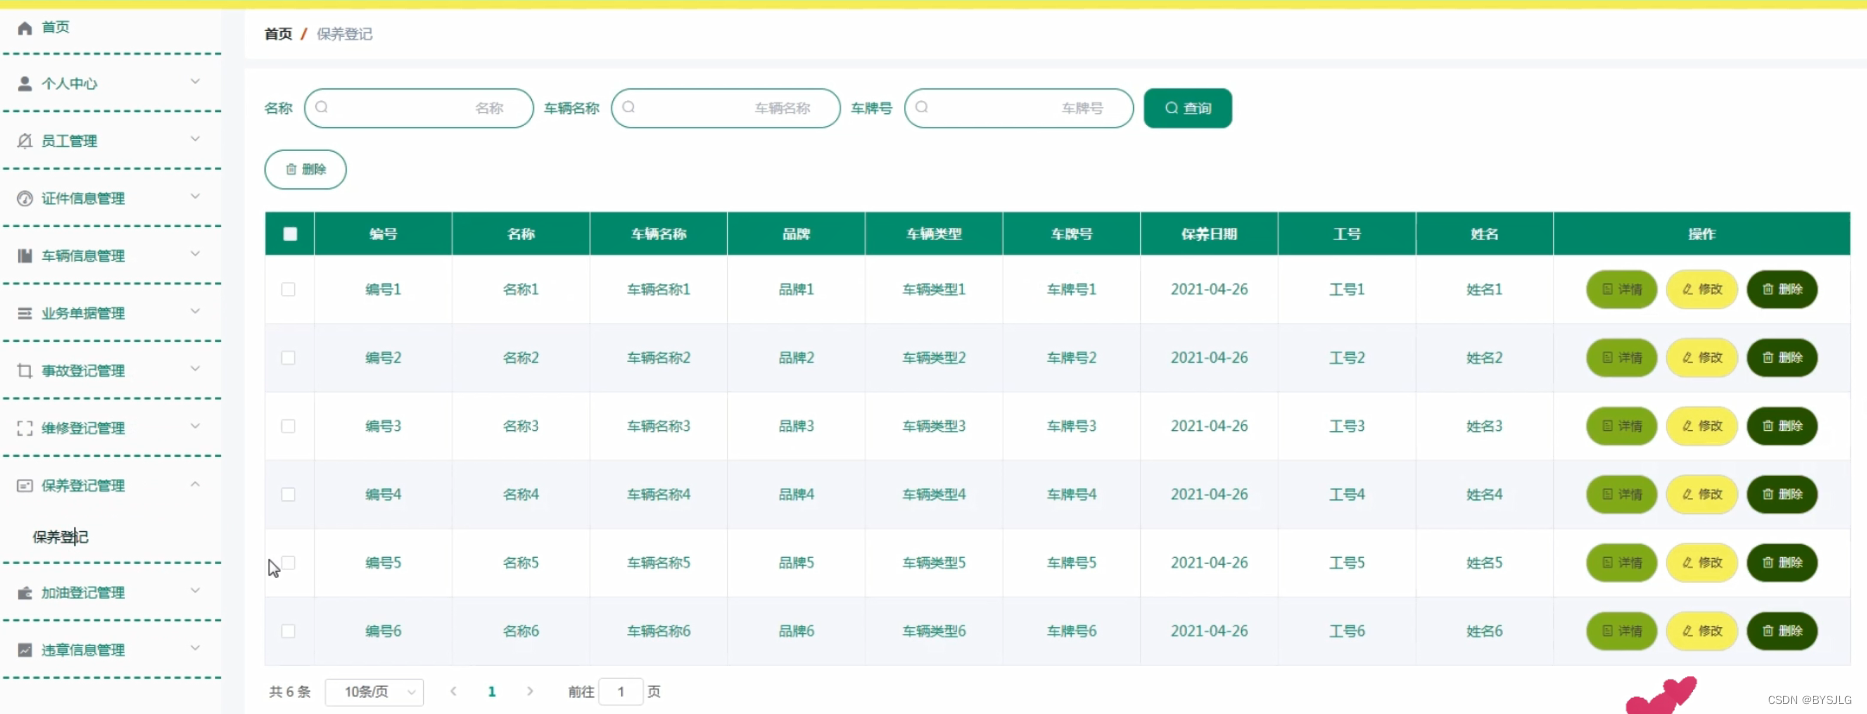Click 详情 for row 编号4

tap(1622, 494)
